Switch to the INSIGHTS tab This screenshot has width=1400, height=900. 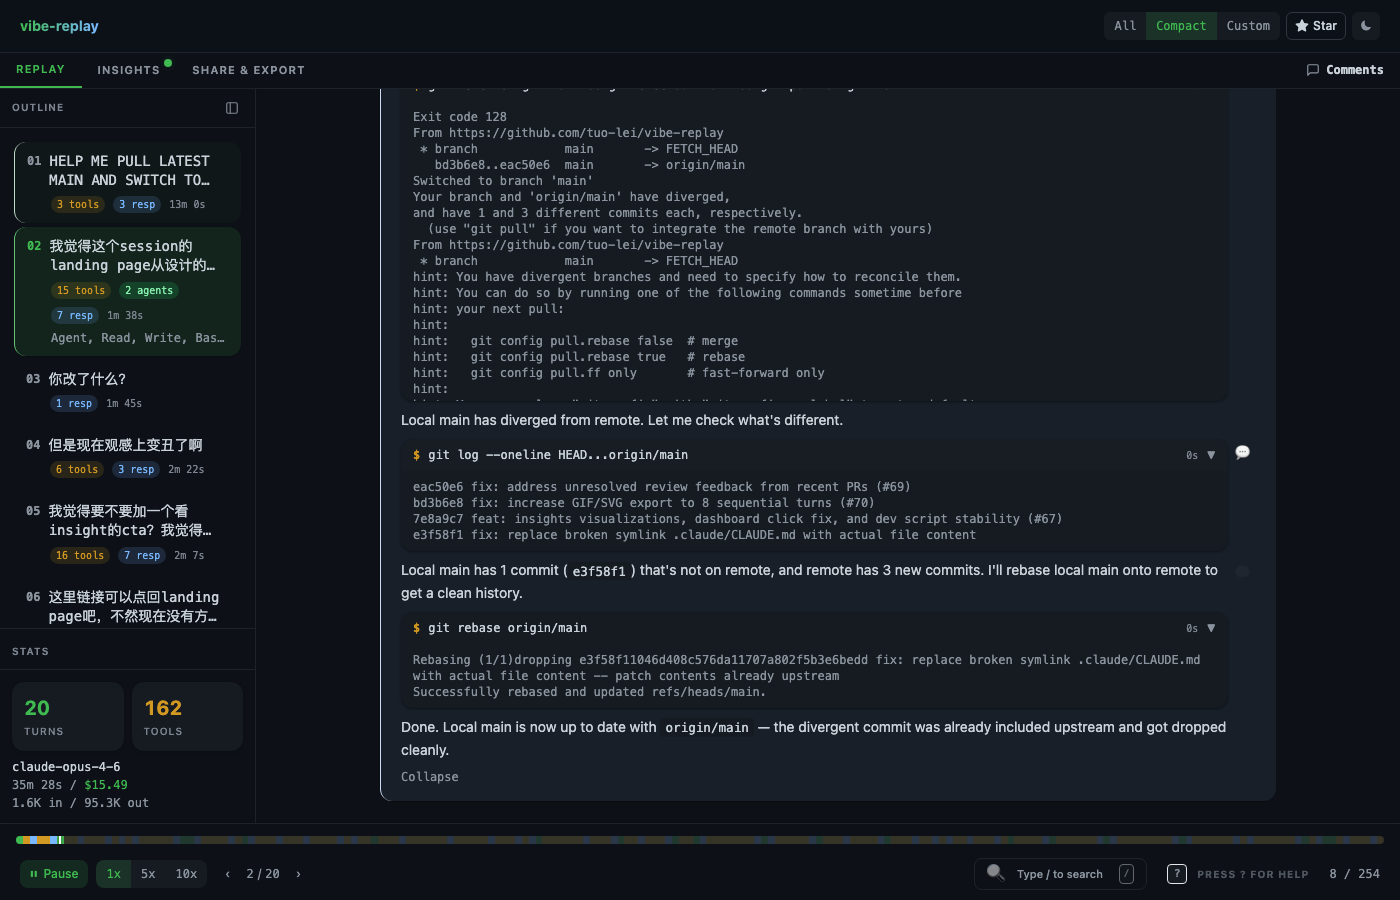127,69
